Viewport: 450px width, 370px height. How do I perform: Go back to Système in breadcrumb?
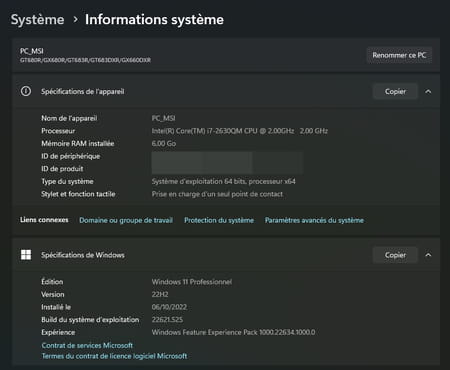(38, 20)
